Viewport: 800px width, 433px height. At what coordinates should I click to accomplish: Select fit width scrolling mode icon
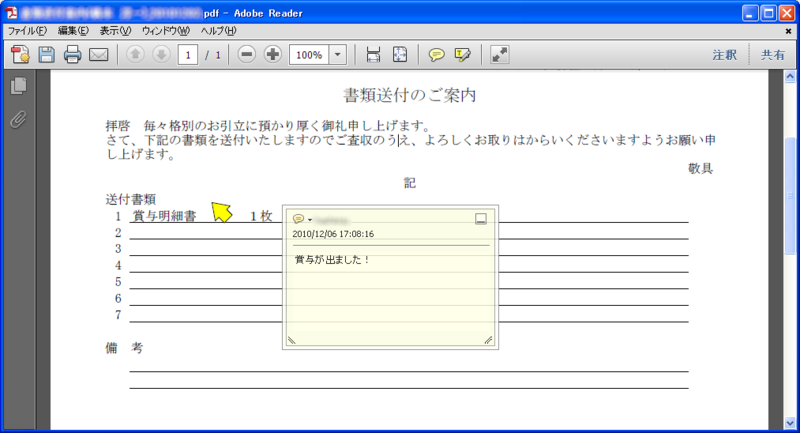coord(373,55)
